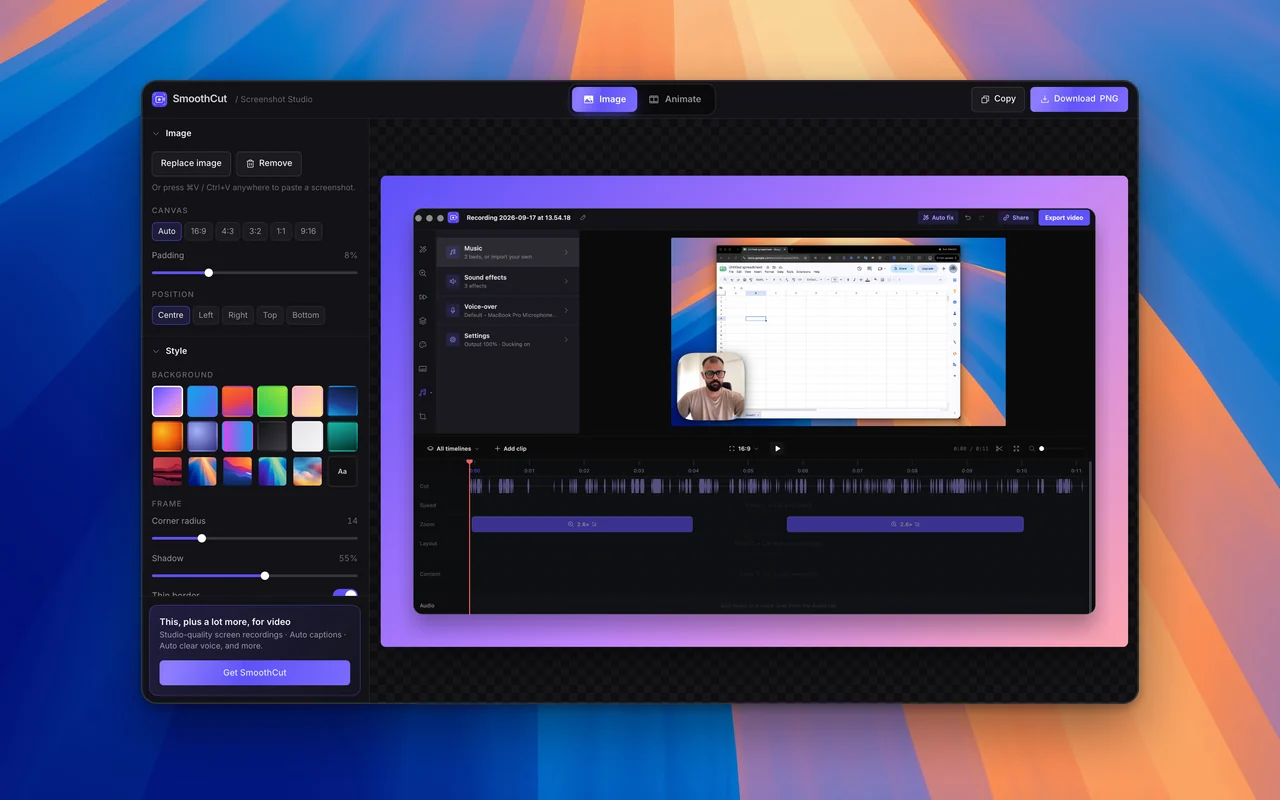Click the Get SmoothCut button
The height and width of the screenshot is (800, 1280).
point(255,673)
